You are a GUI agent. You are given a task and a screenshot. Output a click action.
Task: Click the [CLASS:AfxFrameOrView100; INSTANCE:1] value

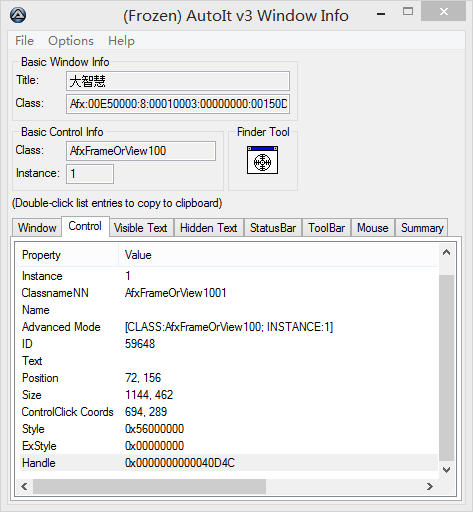pyautogui.click(x=229, y=327)
